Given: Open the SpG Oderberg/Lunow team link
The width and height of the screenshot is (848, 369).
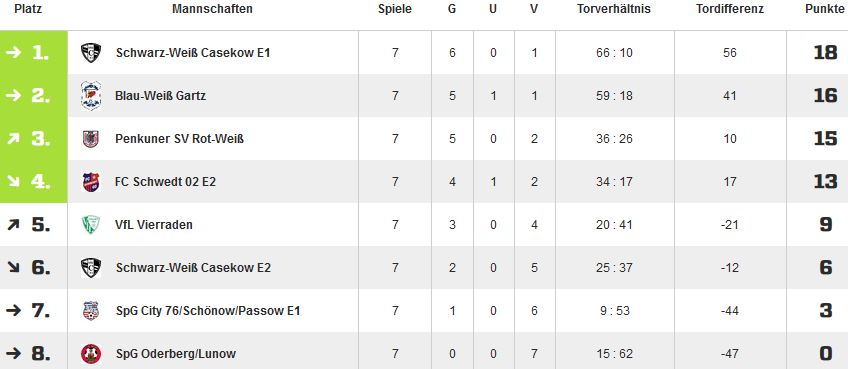Looking at the screenshot, I should [x=176, y=354].
